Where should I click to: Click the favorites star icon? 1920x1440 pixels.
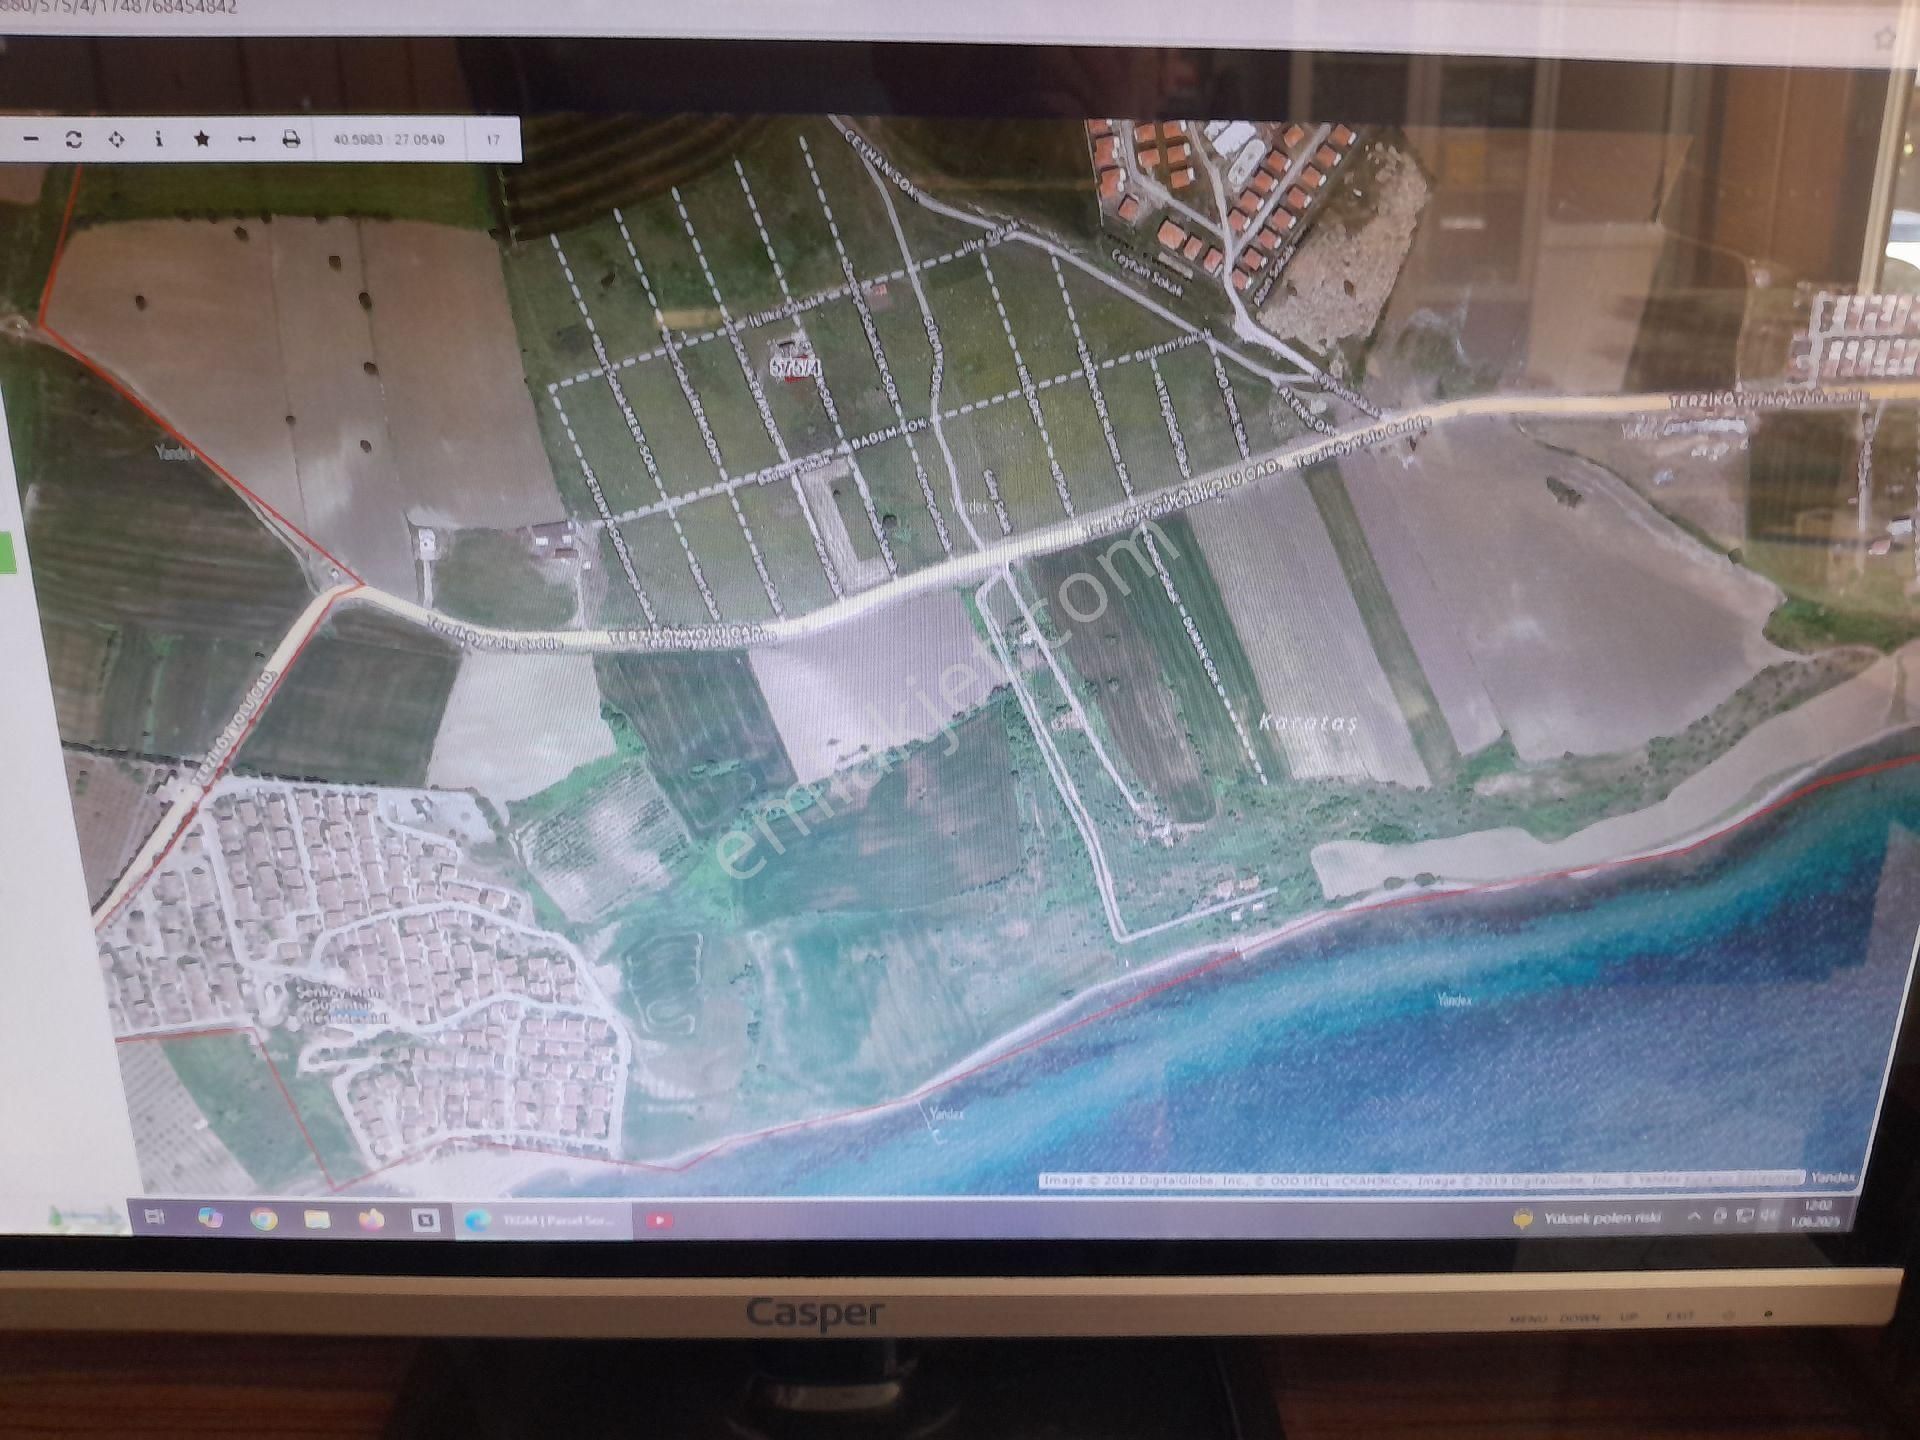(202, 140)
